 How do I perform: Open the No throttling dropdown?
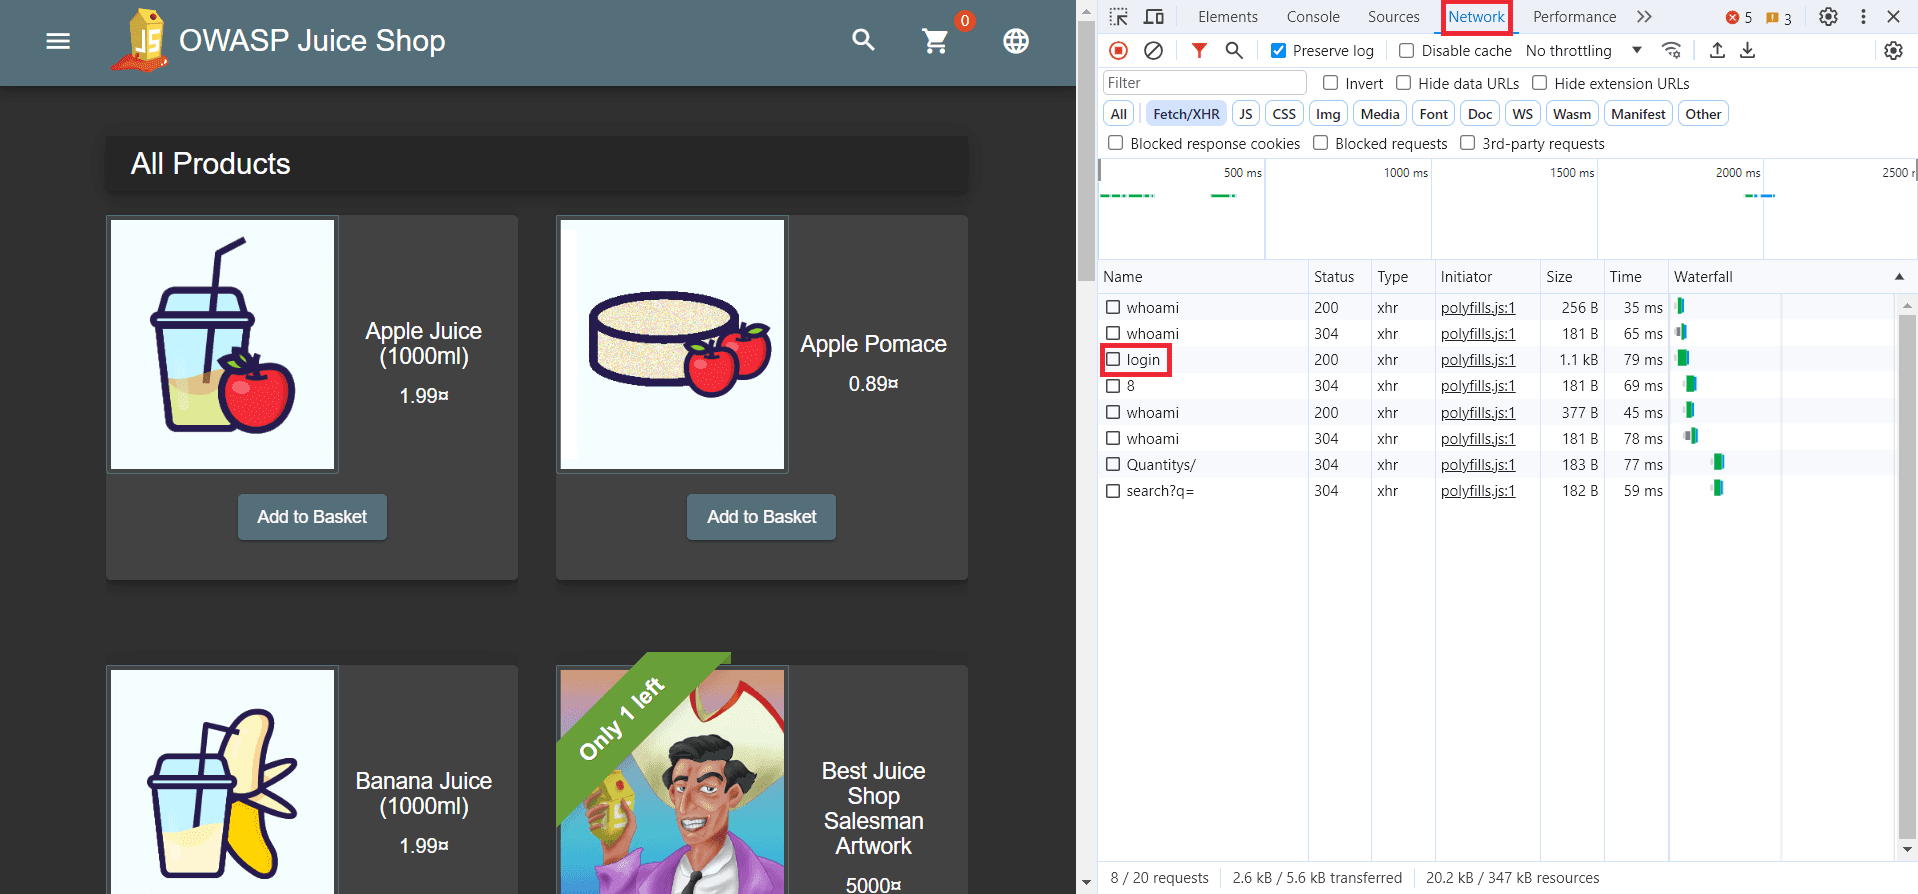[1584, 50]
